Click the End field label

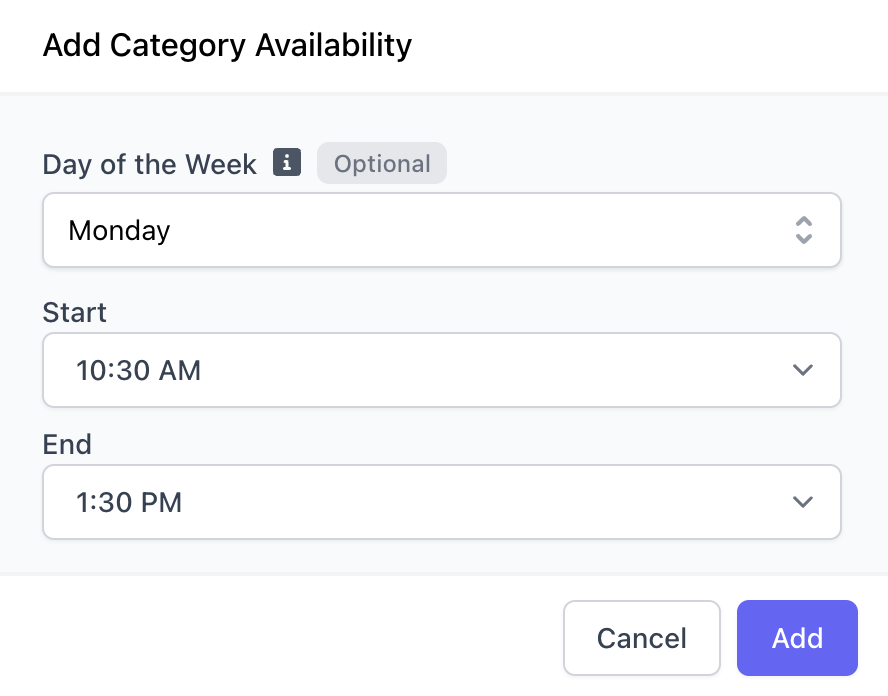[67, 444]
